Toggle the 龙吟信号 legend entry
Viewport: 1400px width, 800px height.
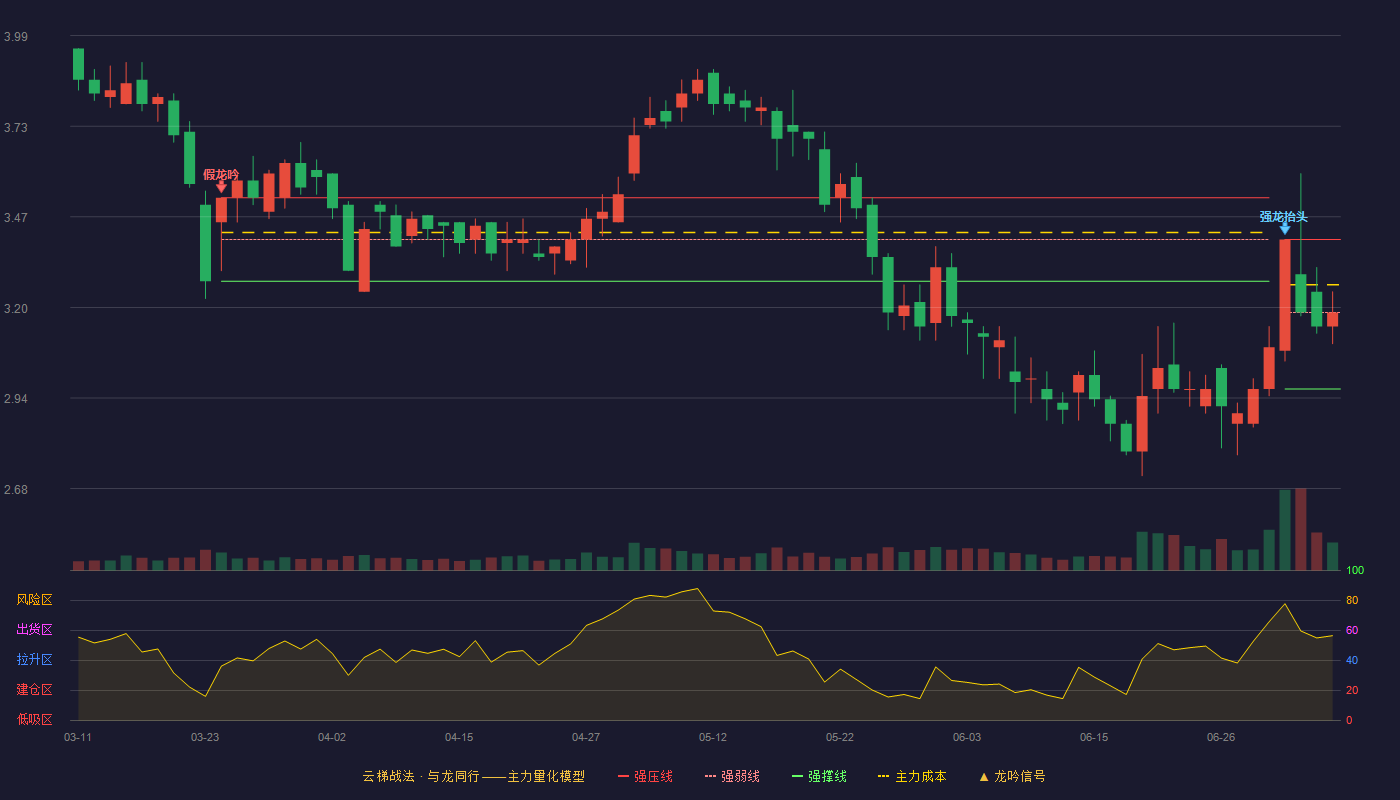1011,776
